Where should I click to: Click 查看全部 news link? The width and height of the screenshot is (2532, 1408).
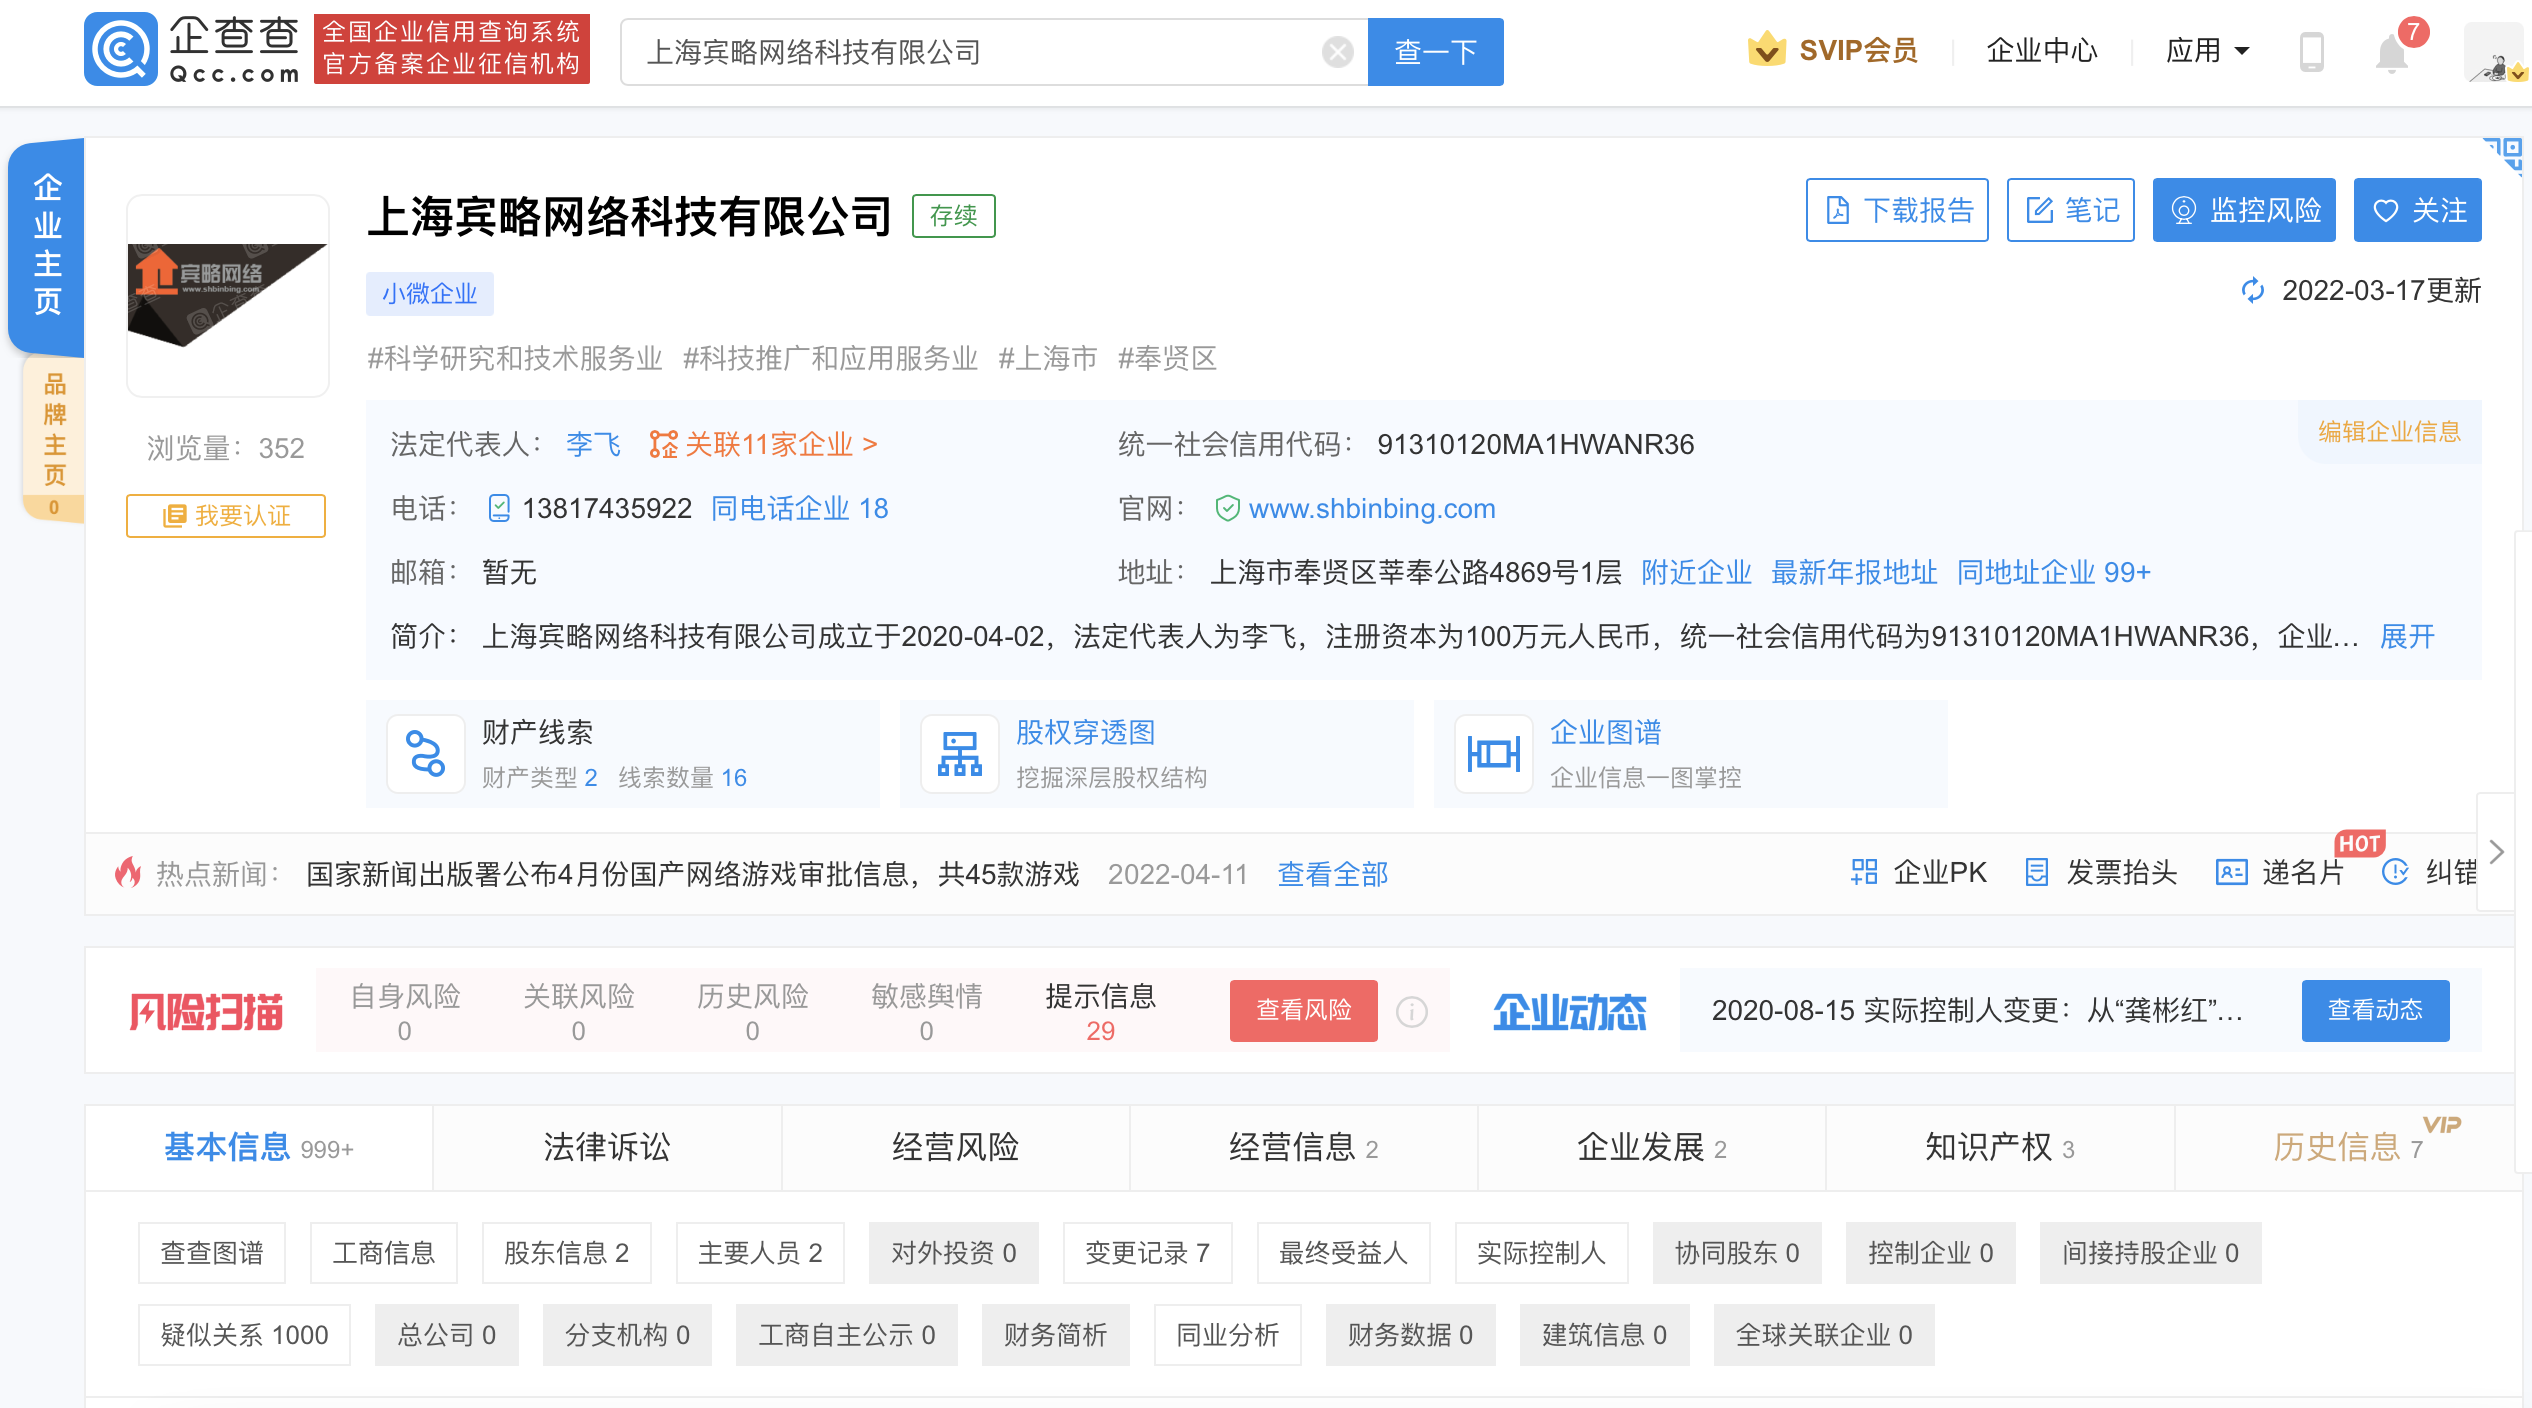1333,875
